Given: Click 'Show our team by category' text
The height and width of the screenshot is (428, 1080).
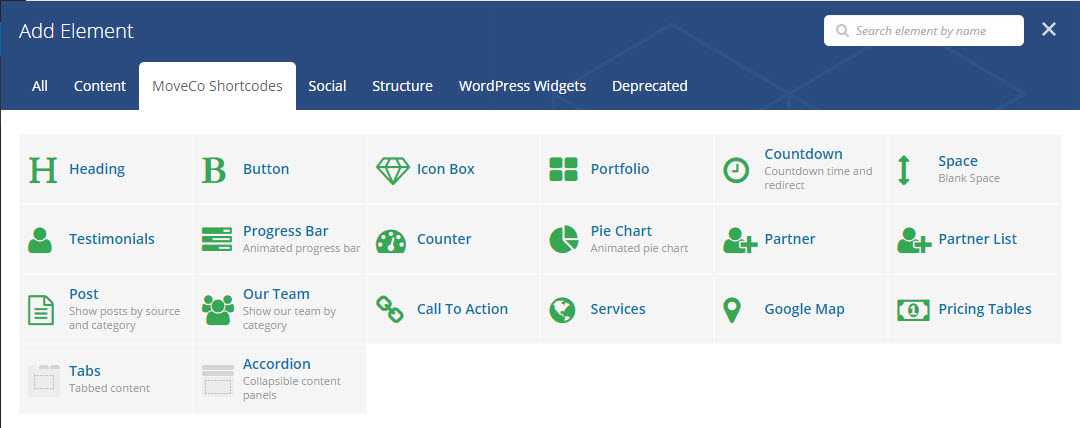Looking at the screenshot, I should coord(289,318).
